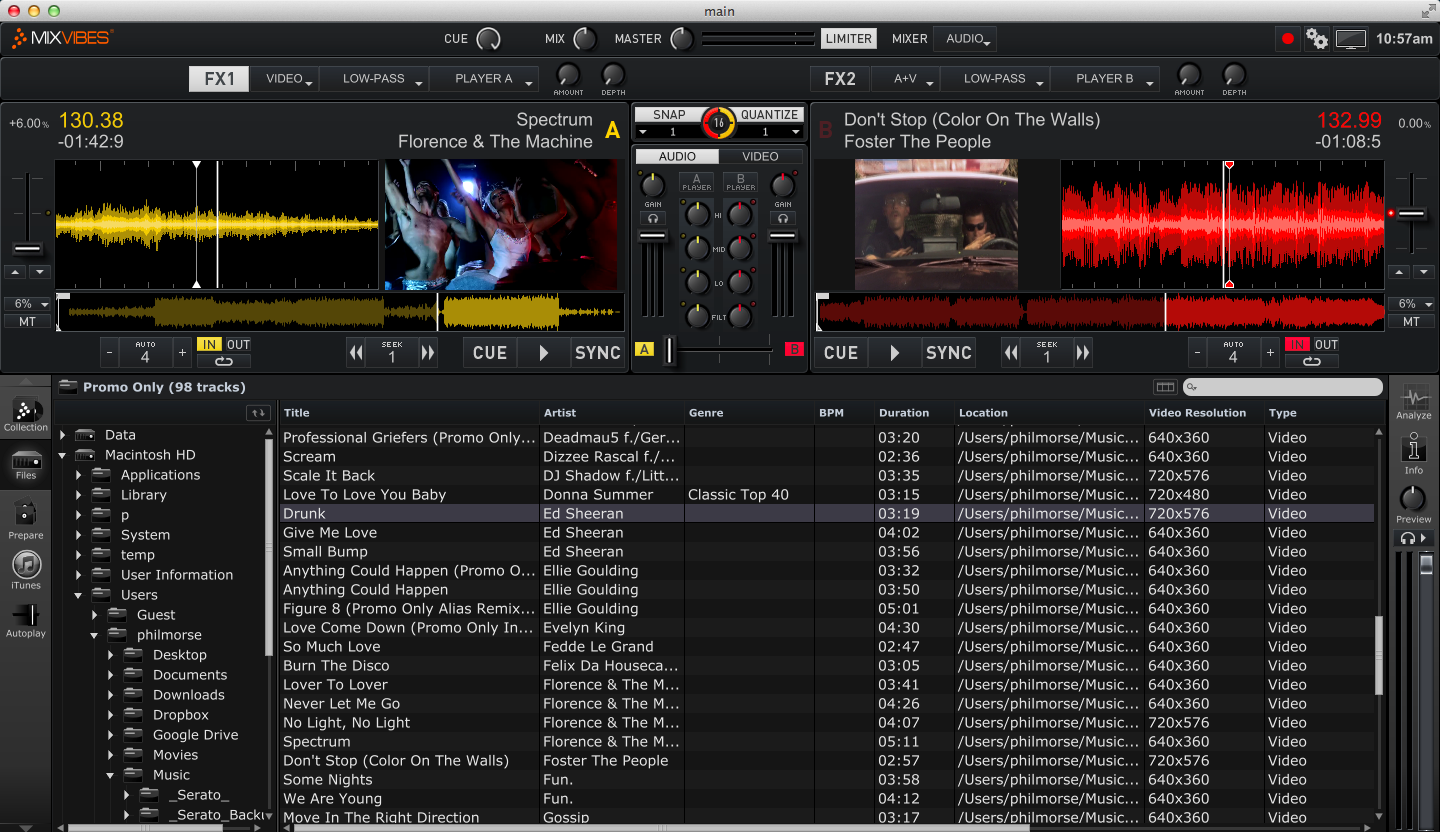Viewport: 1440px width, 832px height.
Task: Click the column layout icon beside search
Action: click(x=1165, y=387)
